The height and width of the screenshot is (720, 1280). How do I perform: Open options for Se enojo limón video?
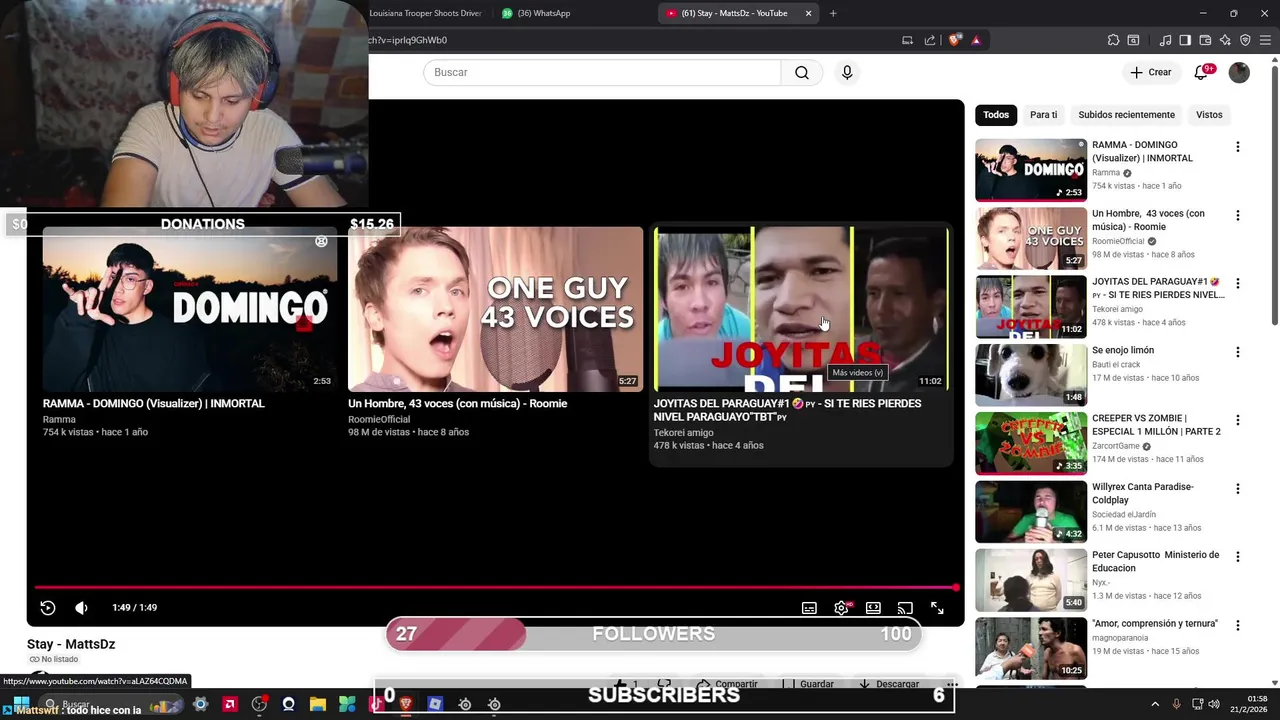coord(1238,352)
